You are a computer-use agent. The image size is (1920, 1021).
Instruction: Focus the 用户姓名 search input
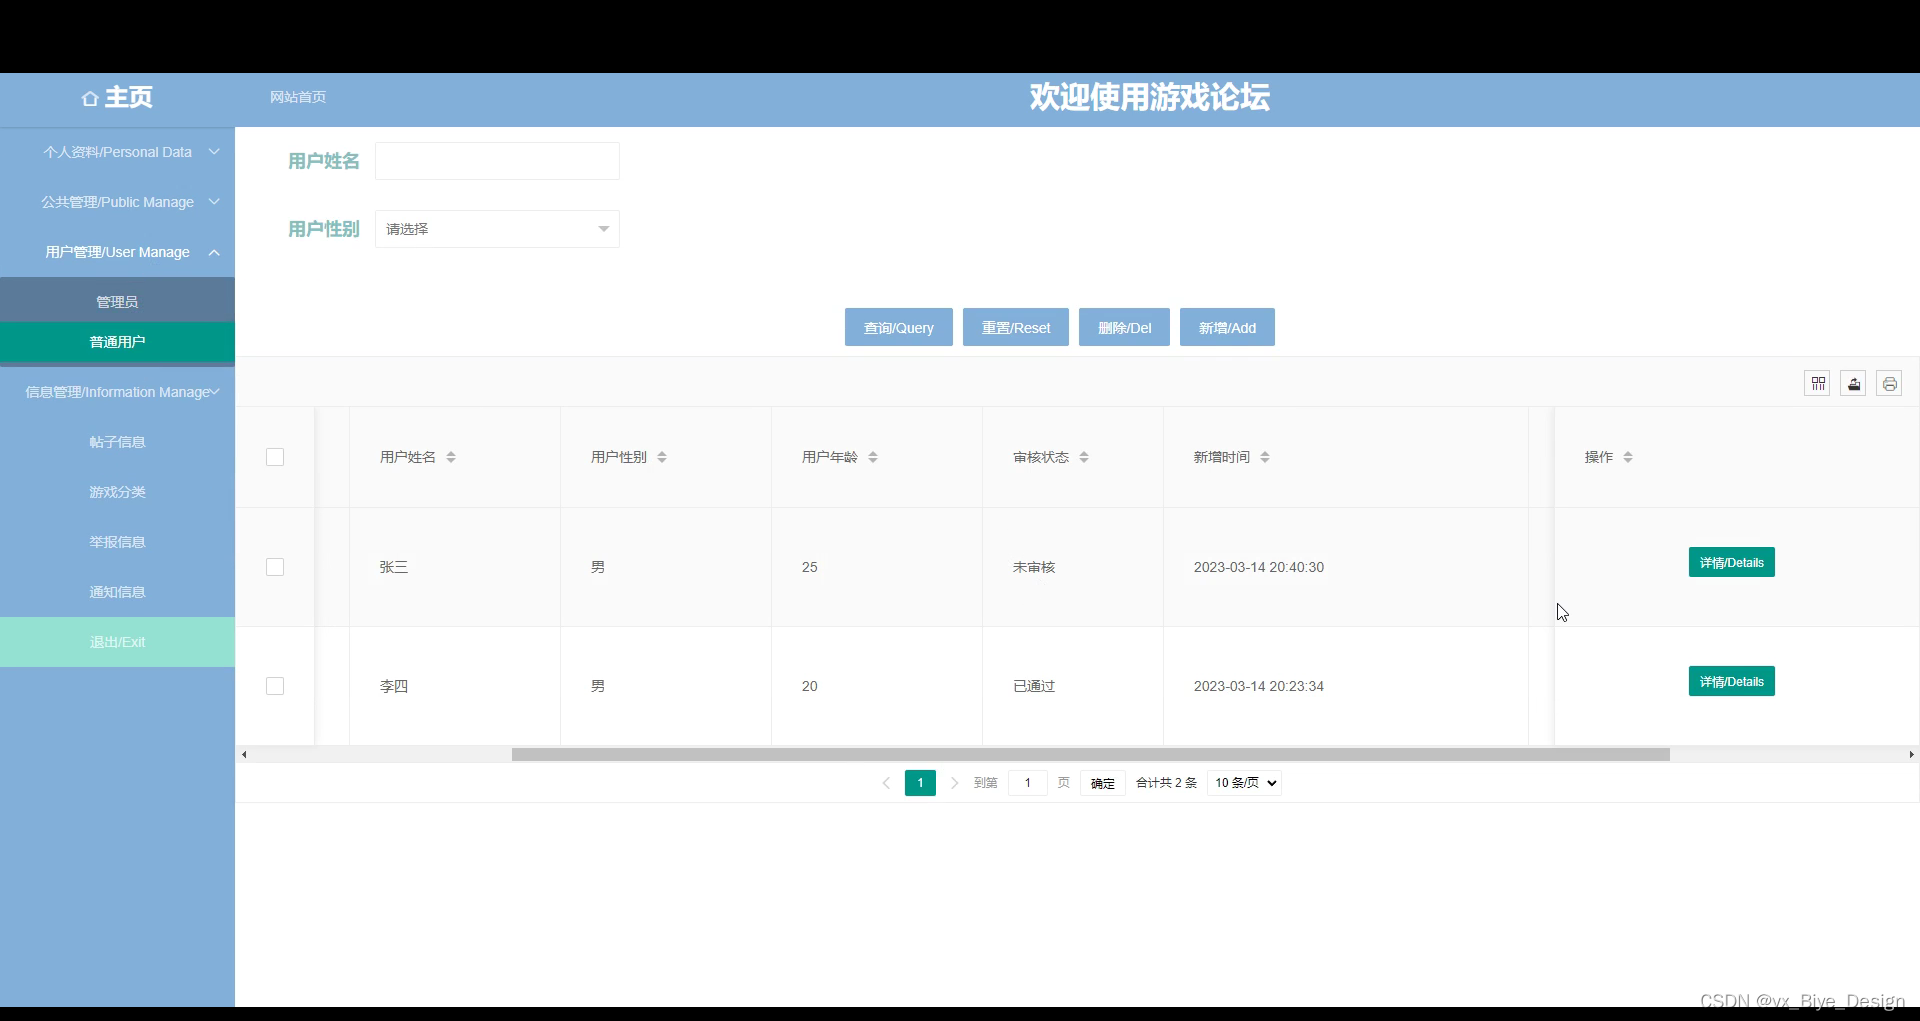tap(497, 161)
